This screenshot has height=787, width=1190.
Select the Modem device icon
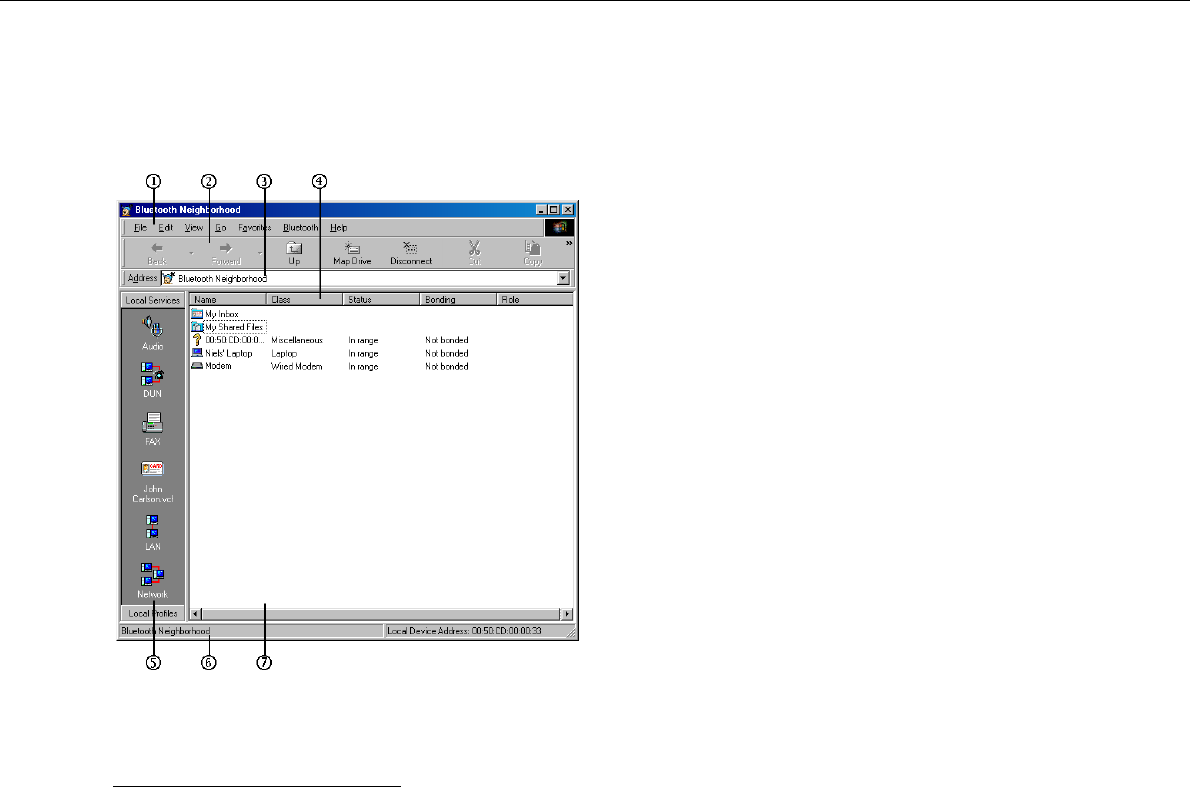coord(197,366)
